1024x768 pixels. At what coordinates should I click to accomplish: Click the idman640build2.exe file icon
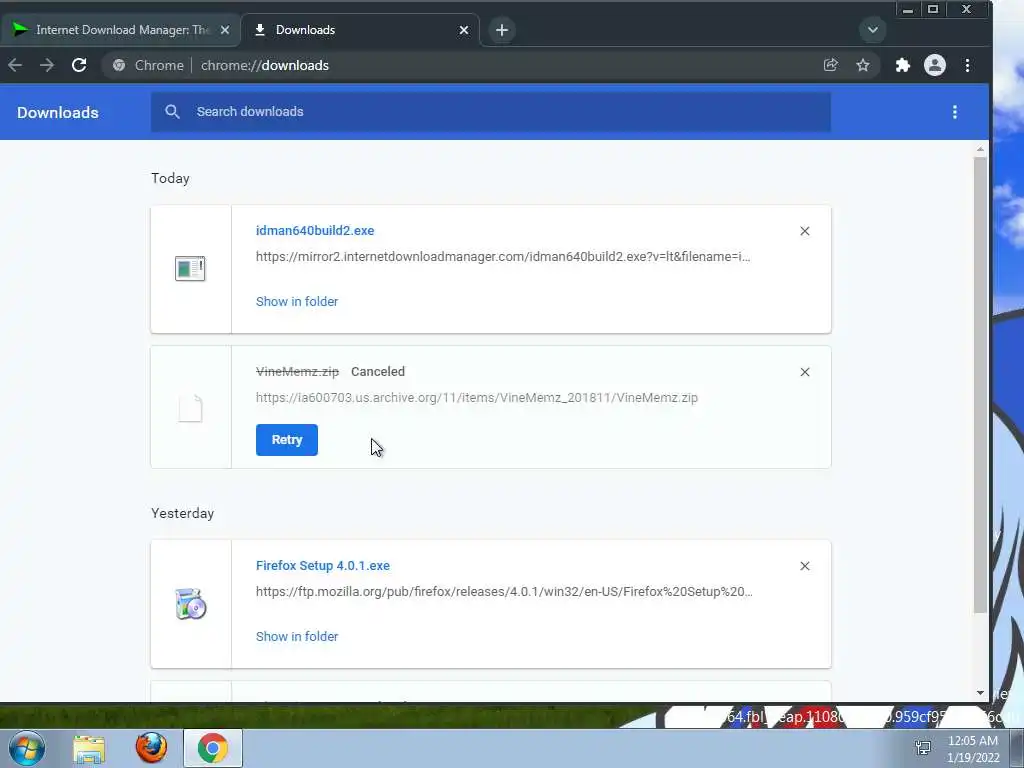pyautogui.click(x=190, y=268)
